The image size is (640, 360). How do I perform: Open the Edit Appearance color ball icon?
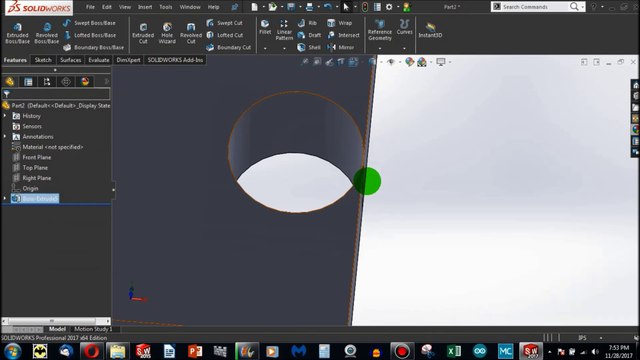pyautogui.click(x=409, y=62)
